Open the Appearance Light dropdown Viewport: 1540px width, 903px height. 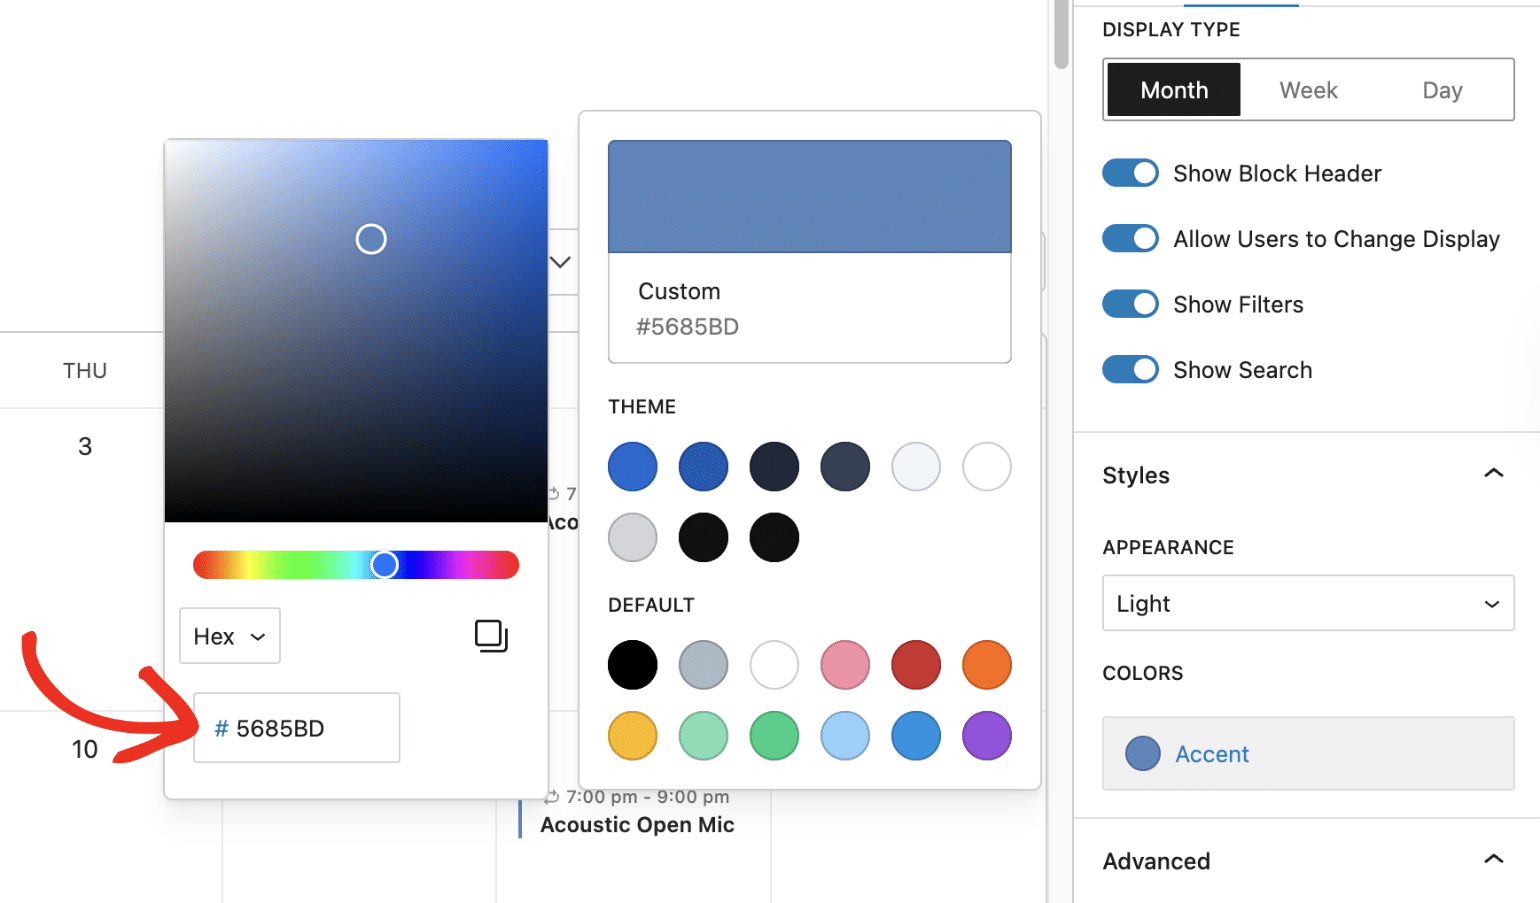1308,603
